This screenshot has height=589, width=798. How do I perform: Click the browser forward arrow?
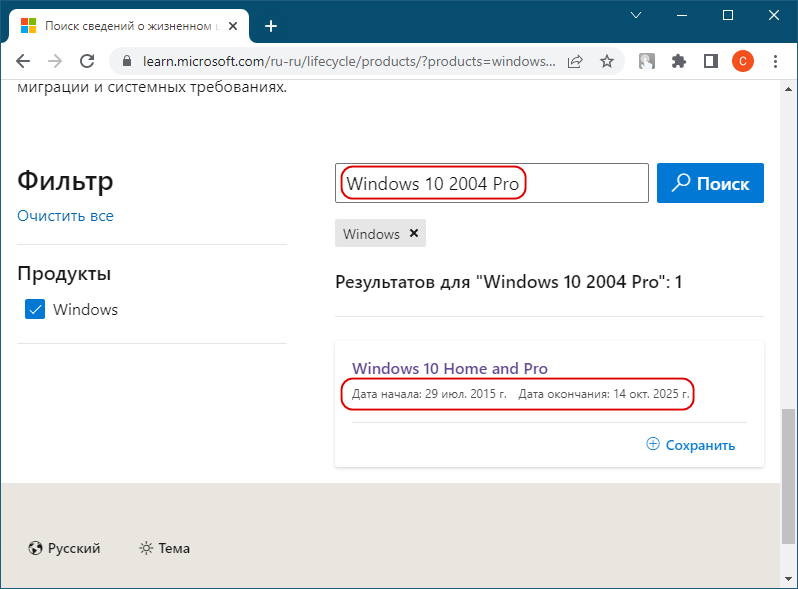coord(55,62)
